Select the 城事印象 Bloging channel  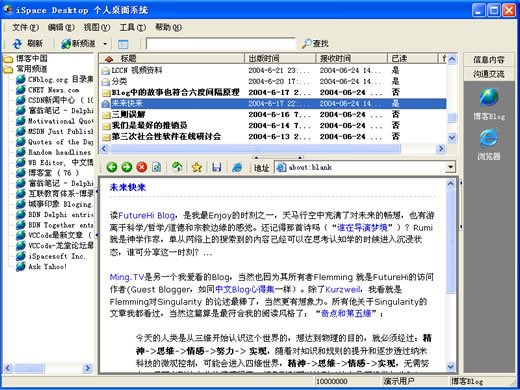[x=60, y=204]
